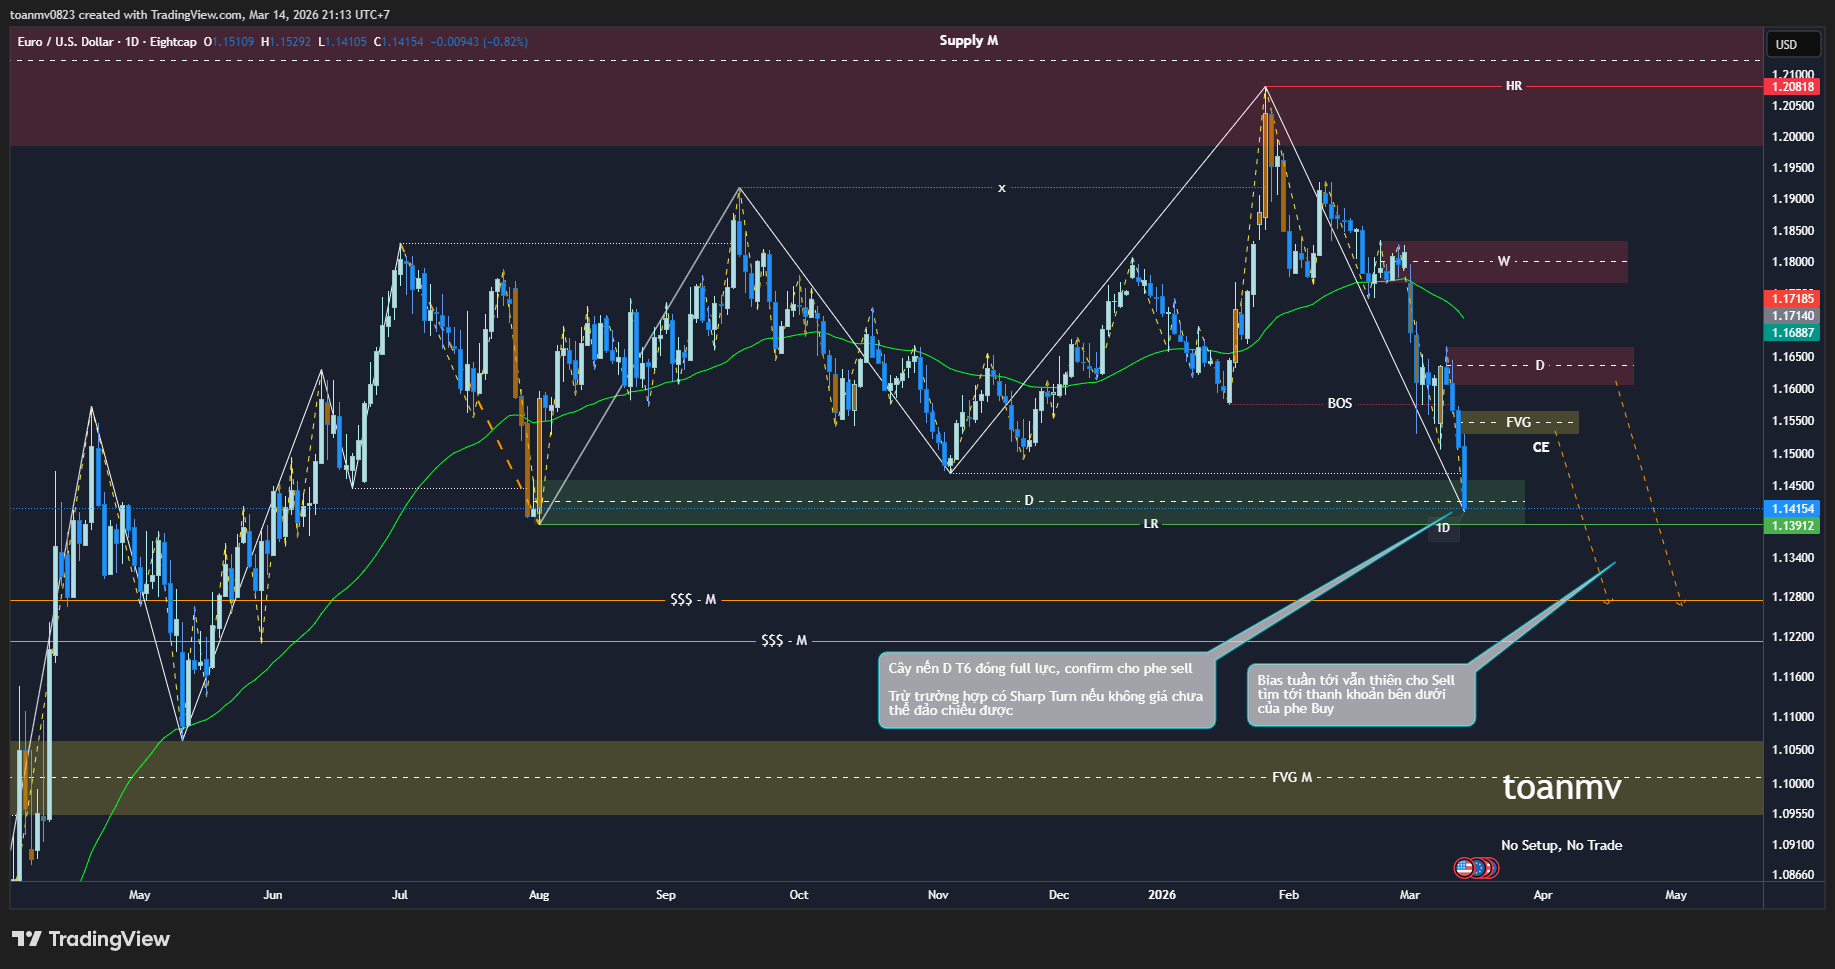The width and height of the screenshot is (1835, 969).
Task: Click the Aug label on the time axis
Action: tap(539, 895)
